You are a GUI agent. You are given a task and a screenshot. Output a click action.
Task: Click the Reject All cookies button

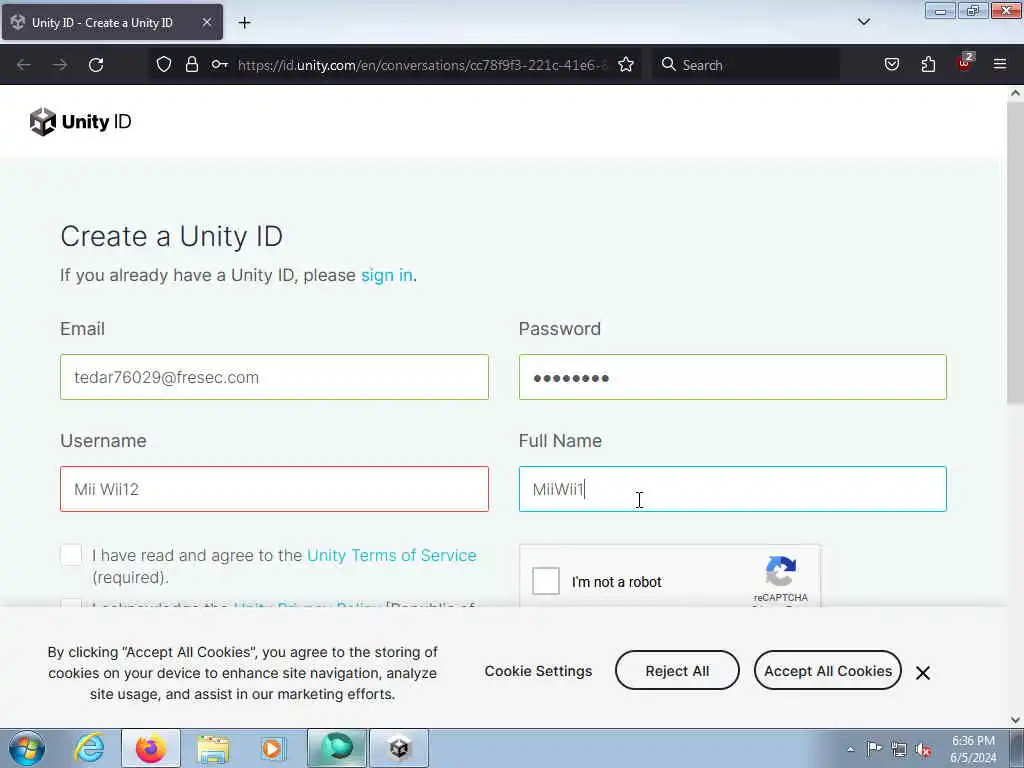click(677, 671)
